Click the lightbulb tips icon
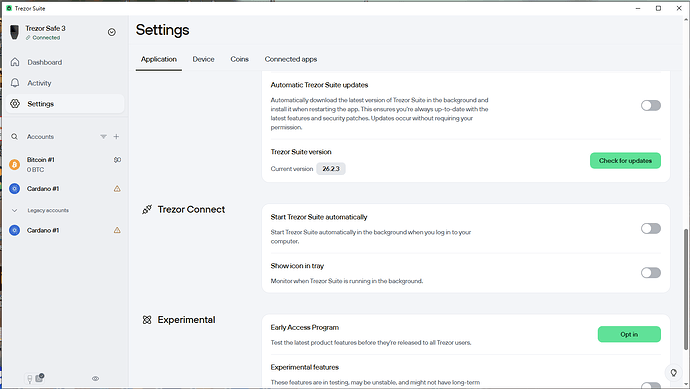Viewport: 690px width, 389px height. pyautogui.click(x=673, y=373)
